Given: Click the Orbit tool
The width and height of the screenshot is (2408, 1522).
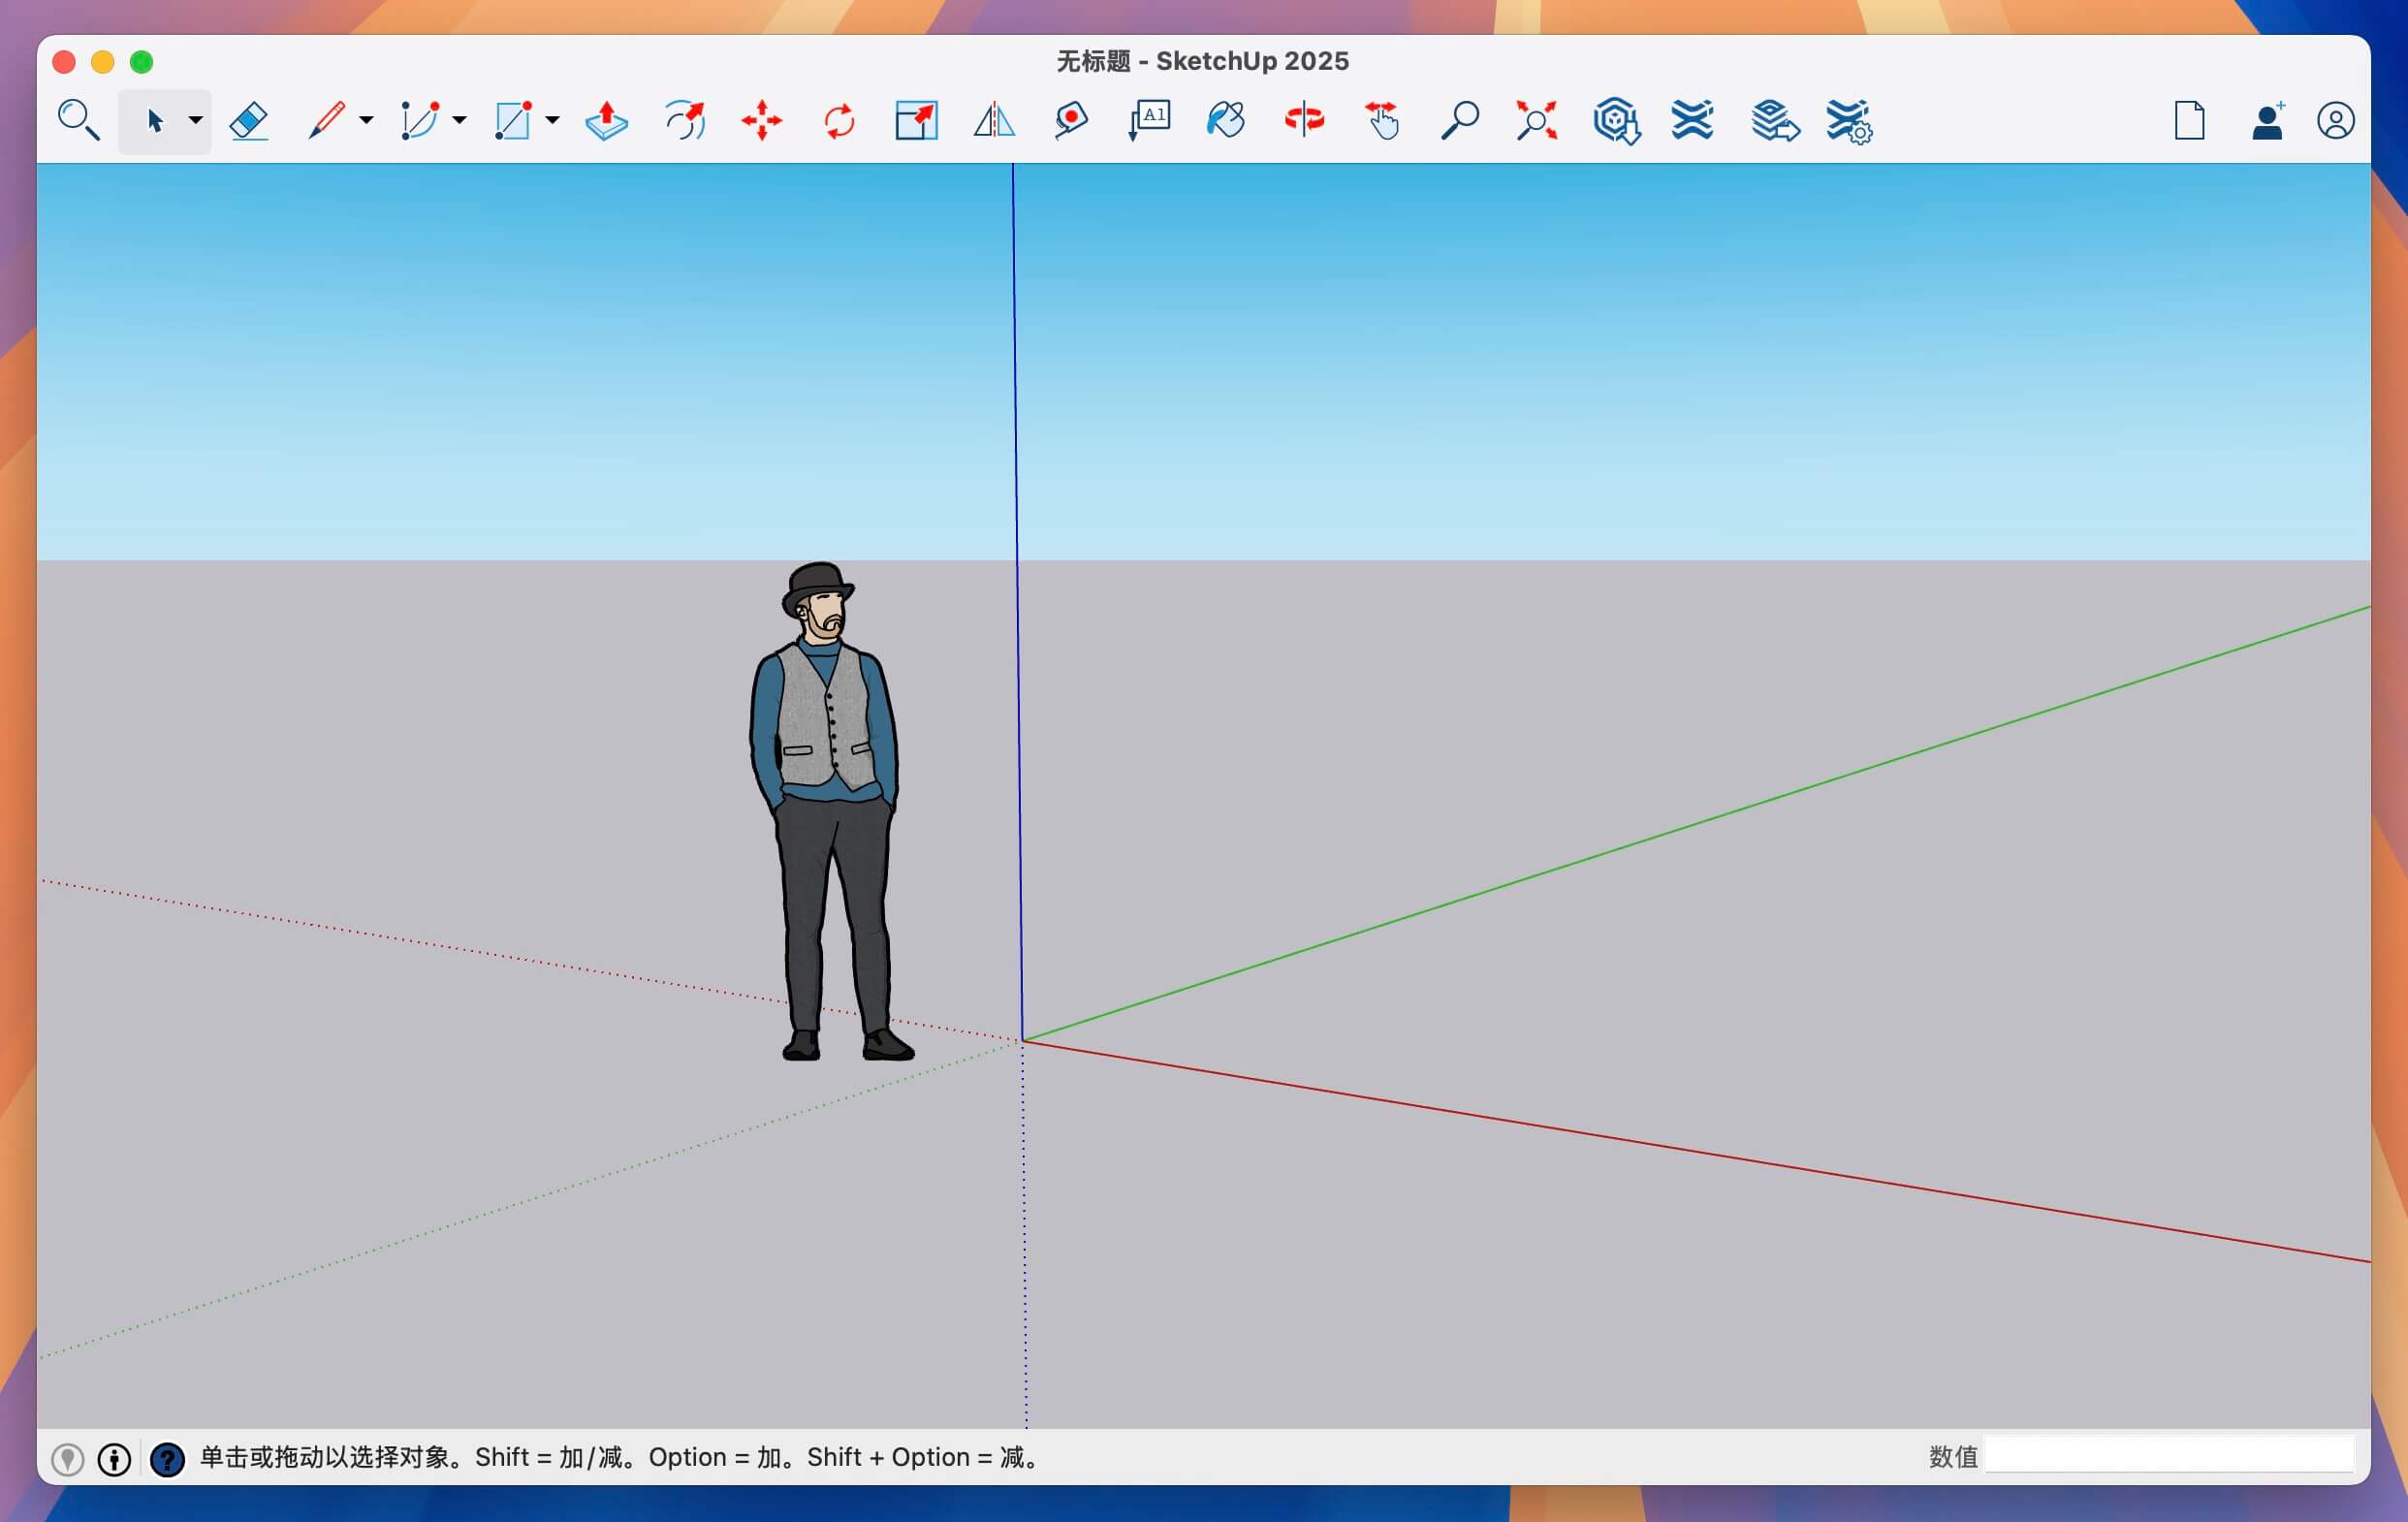Looking at the screenshot, I should [1303, 121].
